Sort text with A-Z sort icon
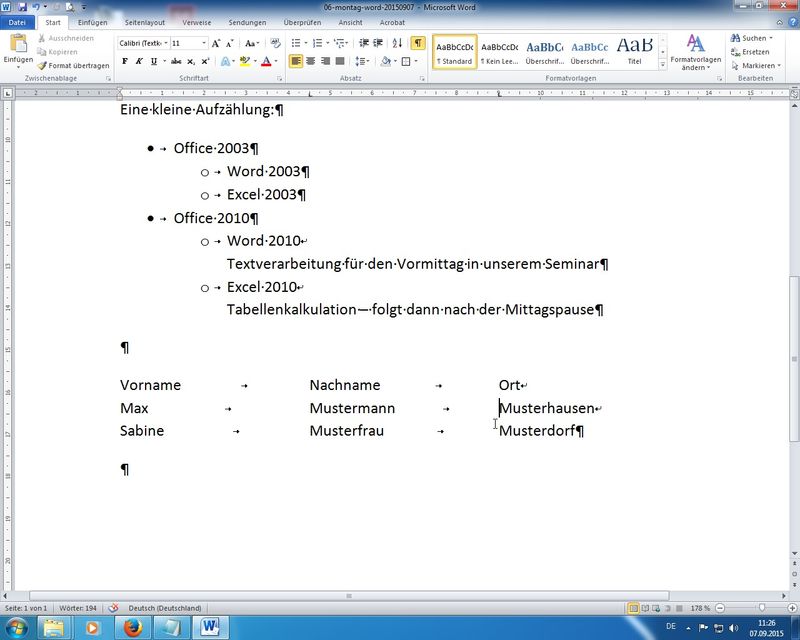 pyautogui.click(x=397, y=43)
